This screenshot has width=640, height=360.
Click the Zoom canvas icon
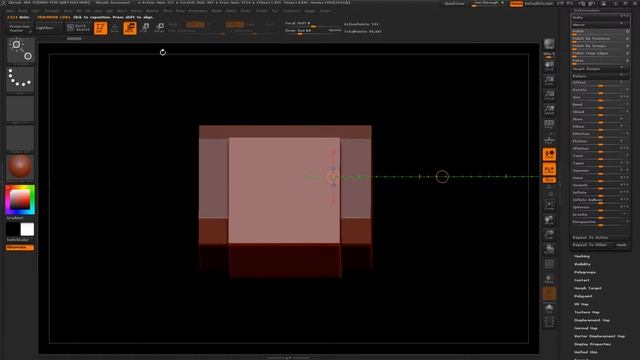(549, 80)
